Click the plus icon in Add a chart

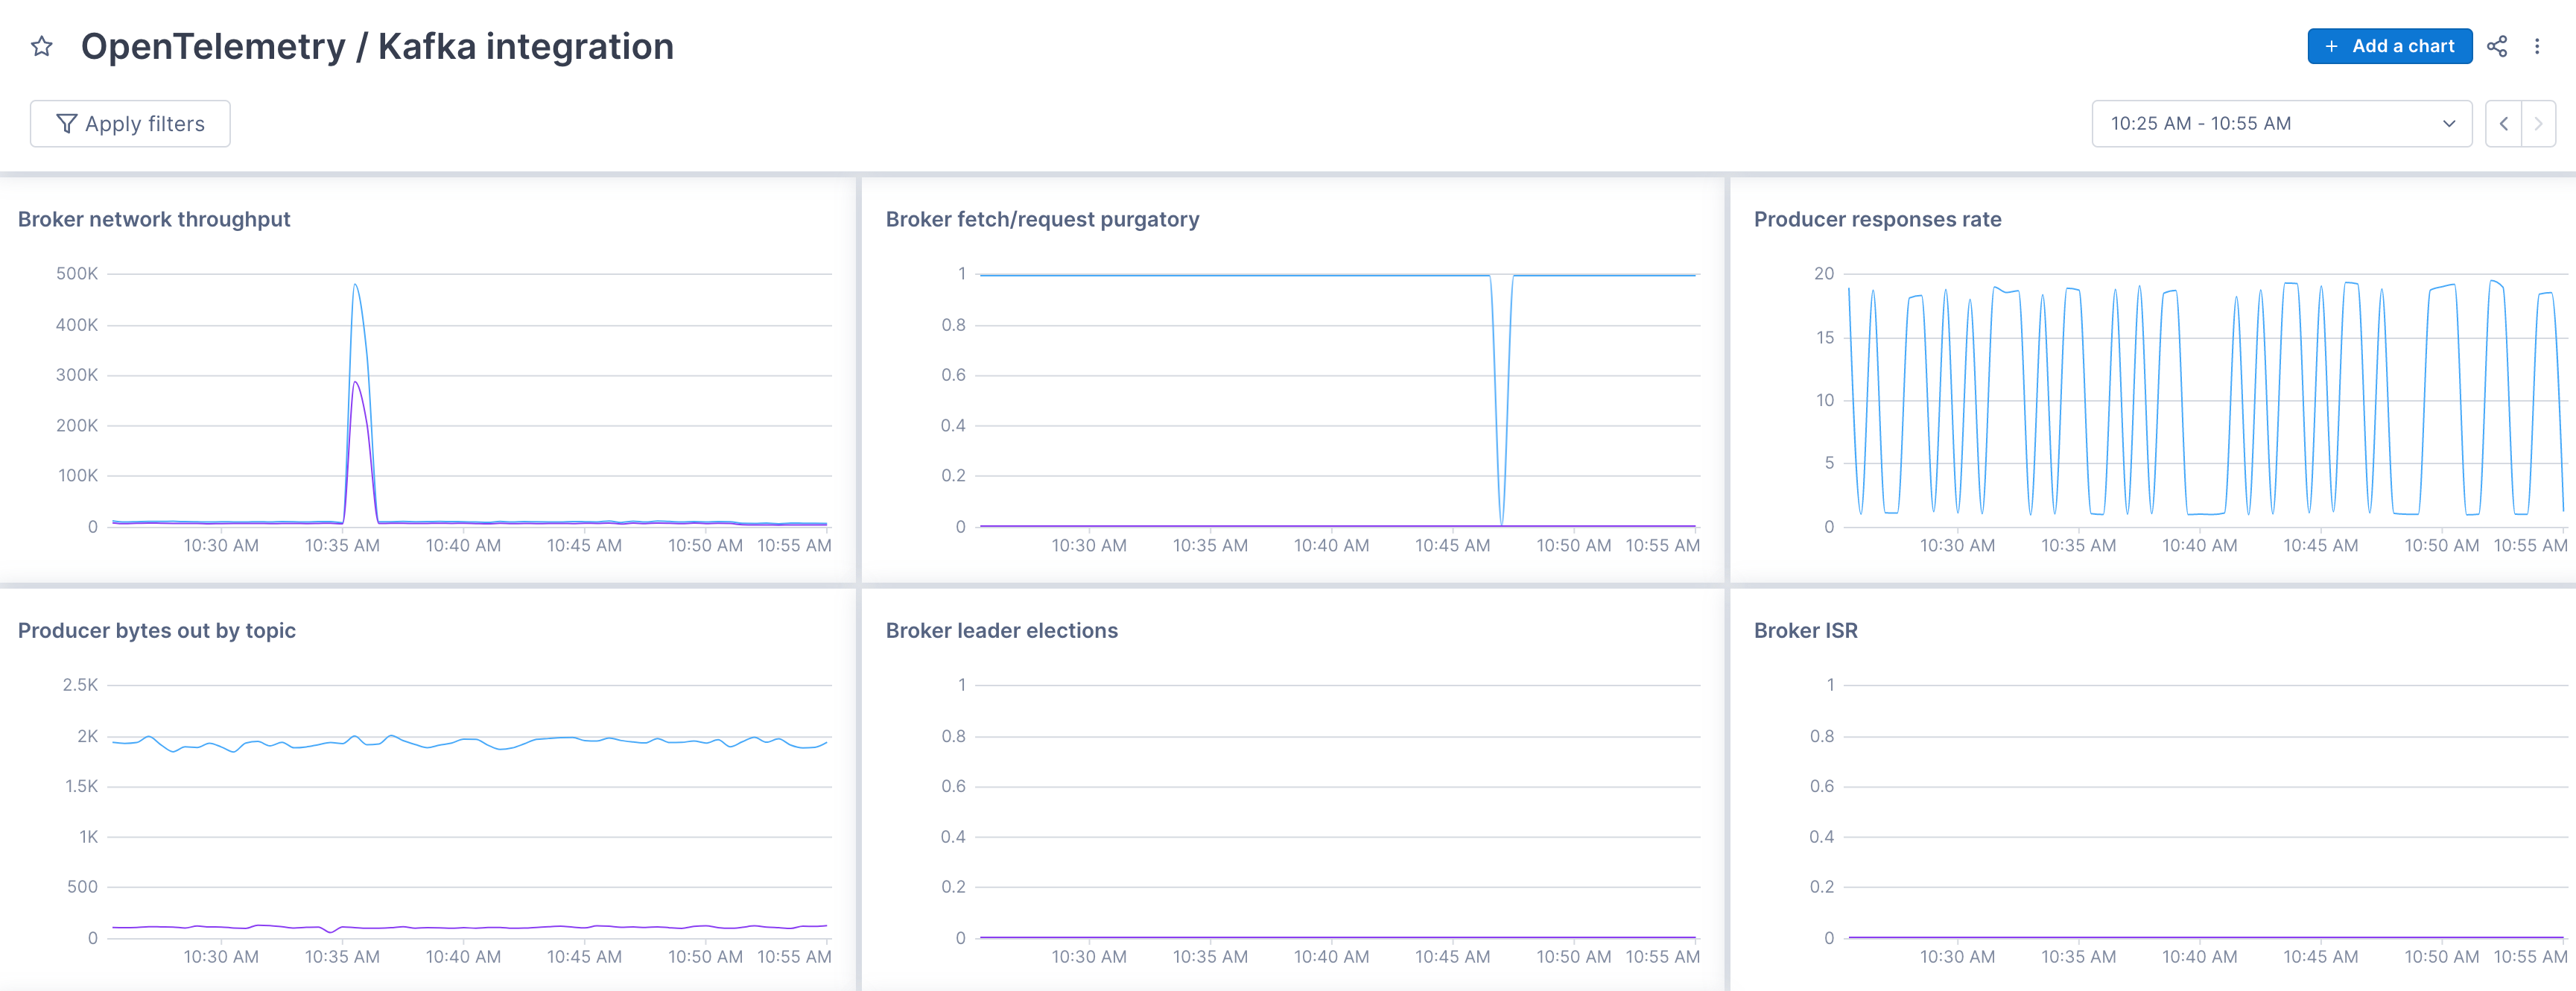2331,46
